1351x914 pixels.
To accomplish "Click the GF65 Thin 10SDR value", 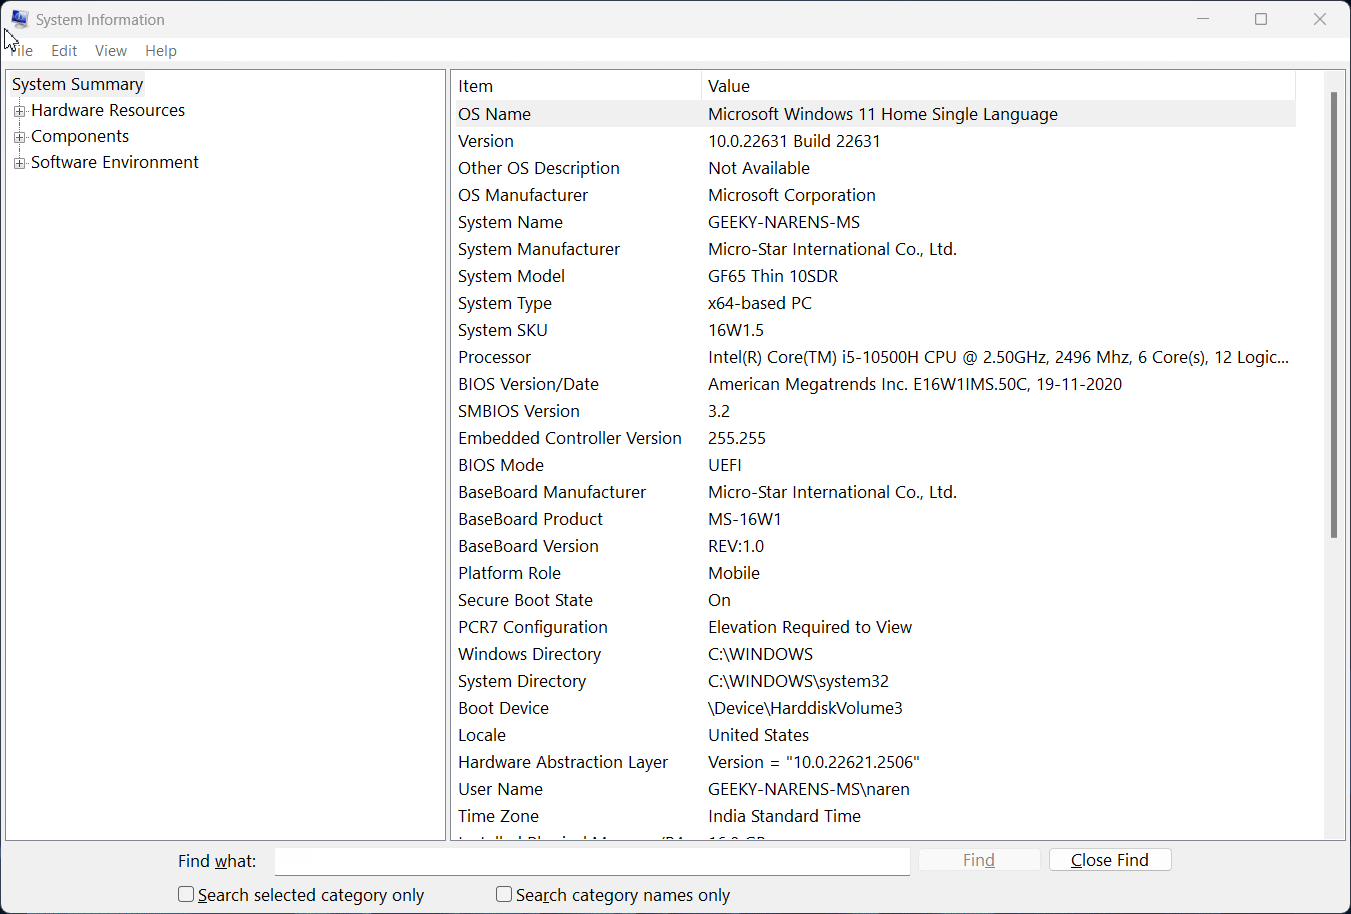I will click(x=773, y=276).
